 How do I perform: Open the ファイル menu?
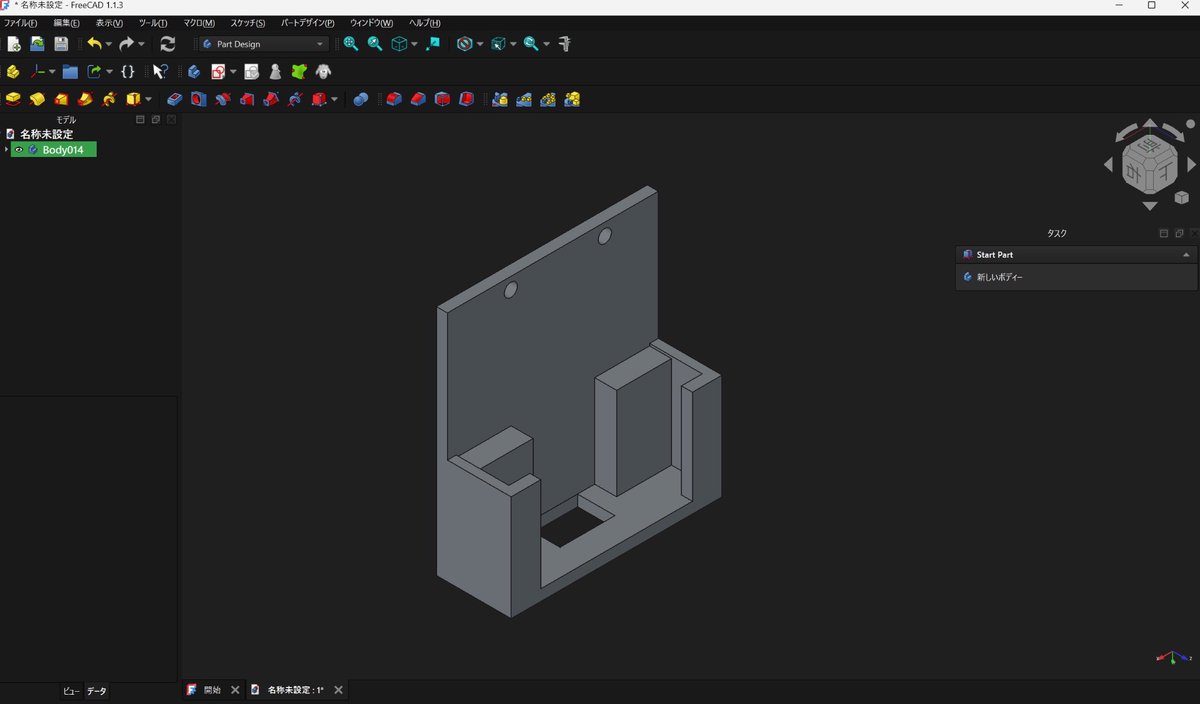tap(21, 23)
